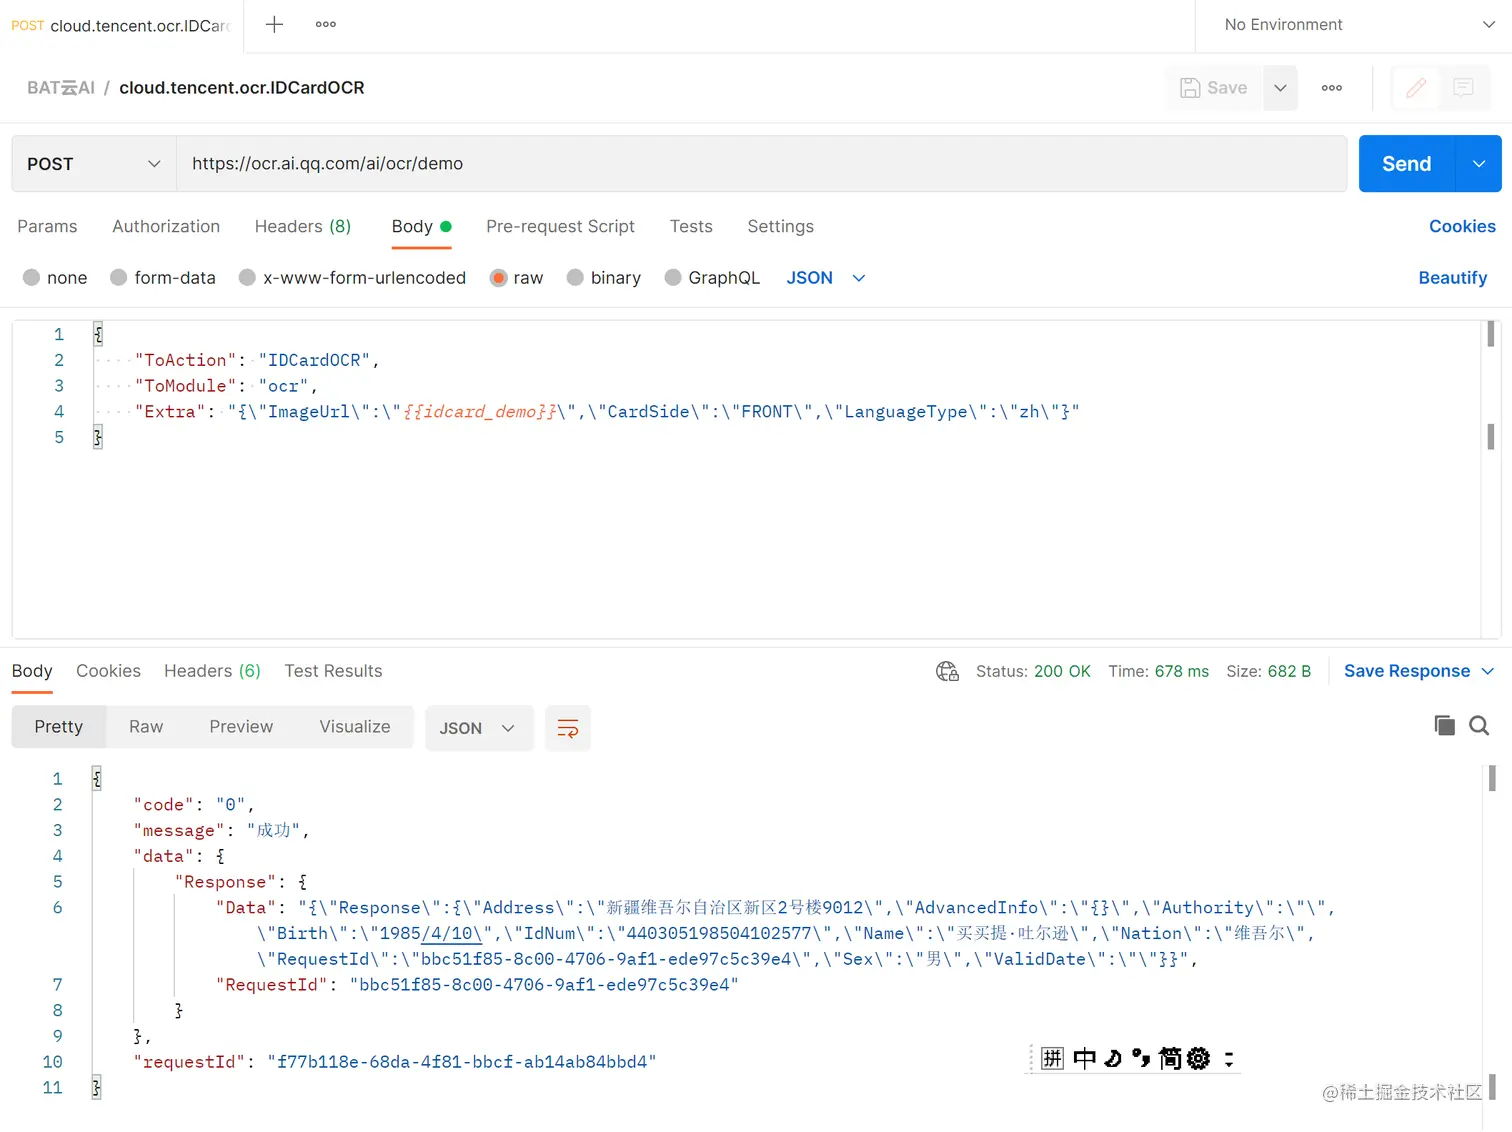
Task: Click Beautify to format the body
Action: coord(1452,278)
